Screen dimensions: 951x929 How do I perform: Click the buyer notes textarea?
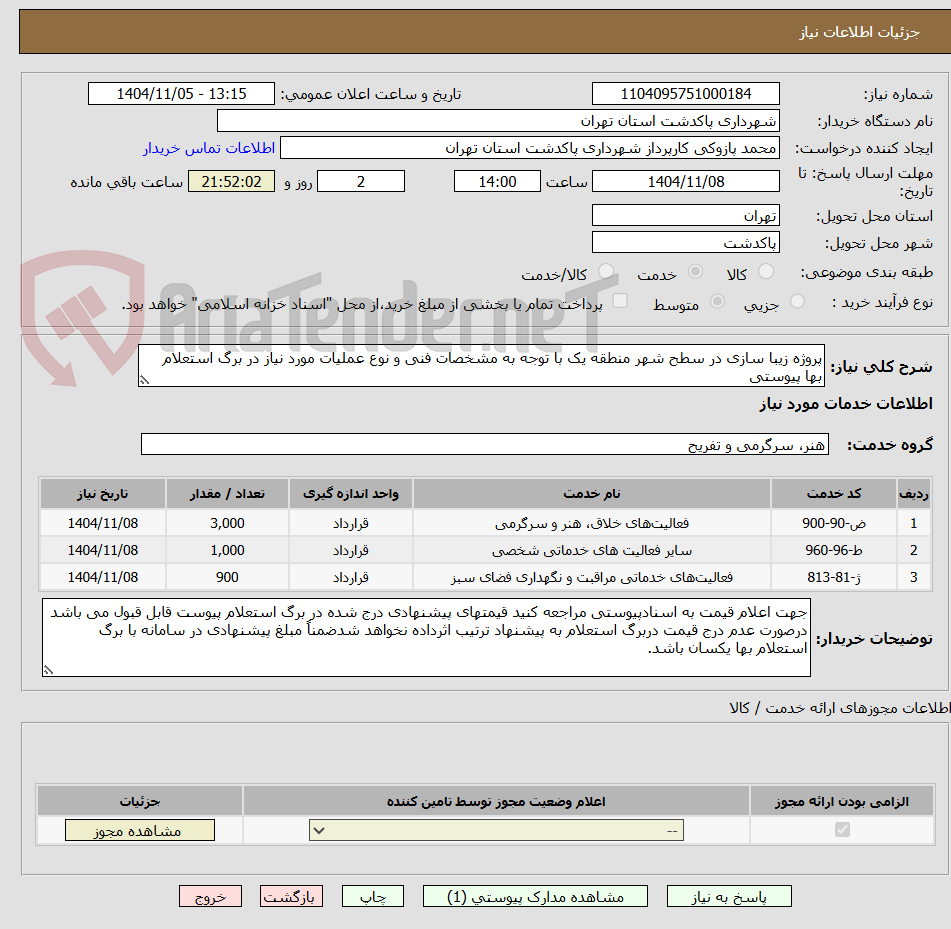(x=426, y=637)
